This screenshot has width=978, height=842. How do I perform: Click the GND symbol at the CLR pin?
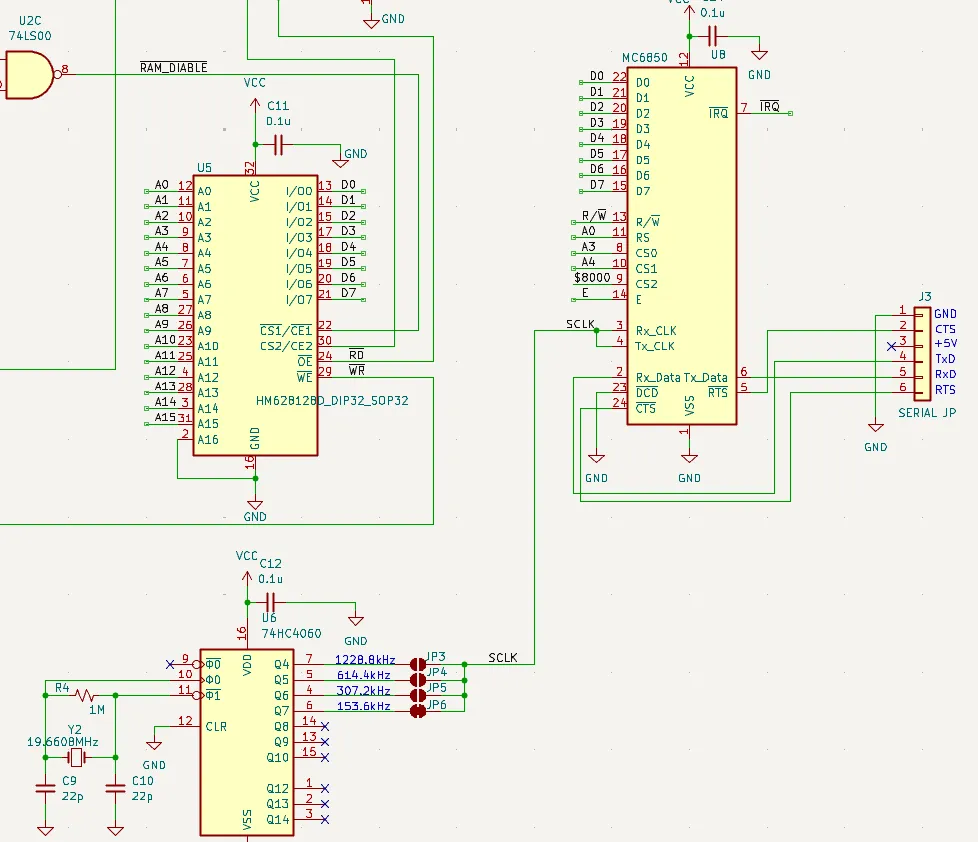(154, 745)
